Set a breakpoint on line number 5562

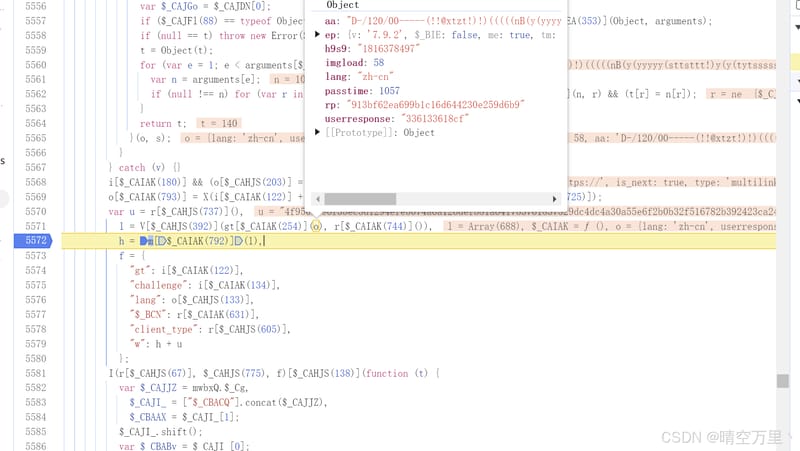tap(36, 94)
